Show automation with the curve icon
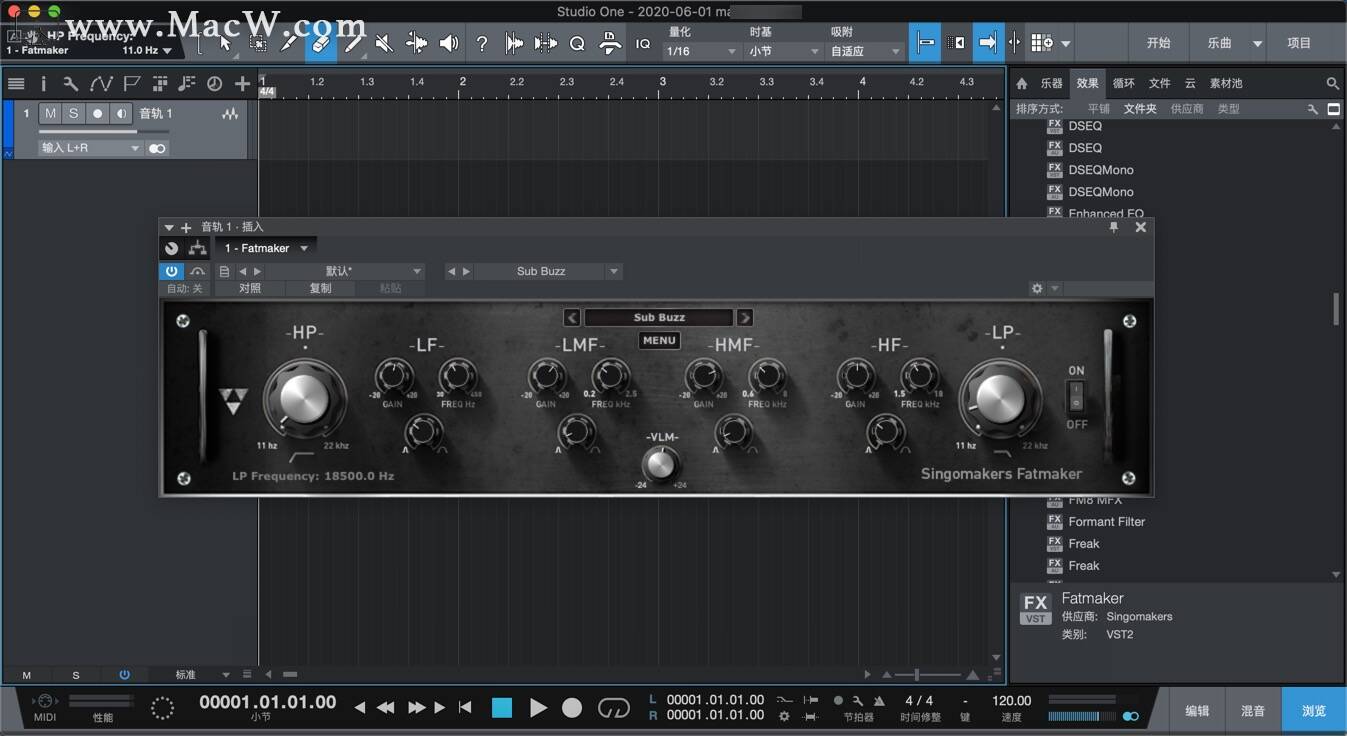The width and height of the screenshot is (1347, 736). [x=101, y=84]
